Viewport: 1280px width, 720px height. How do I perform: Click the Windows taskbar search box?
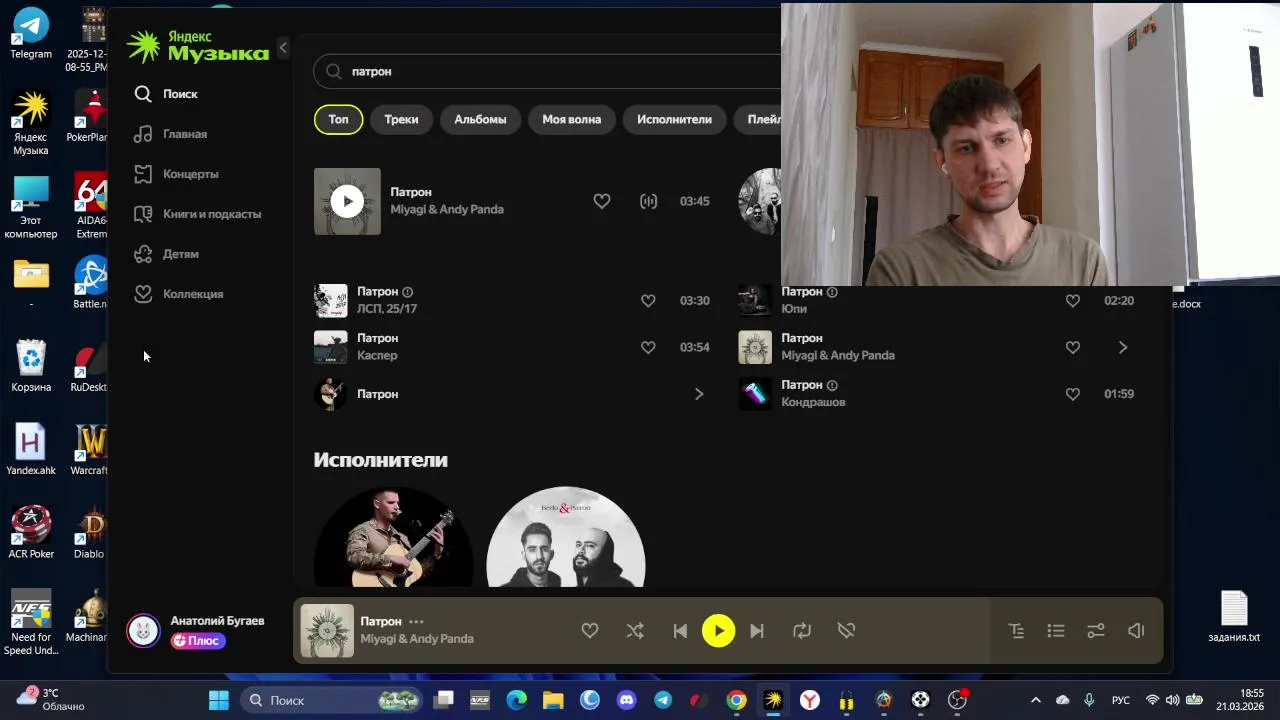(x=332, y=700)
